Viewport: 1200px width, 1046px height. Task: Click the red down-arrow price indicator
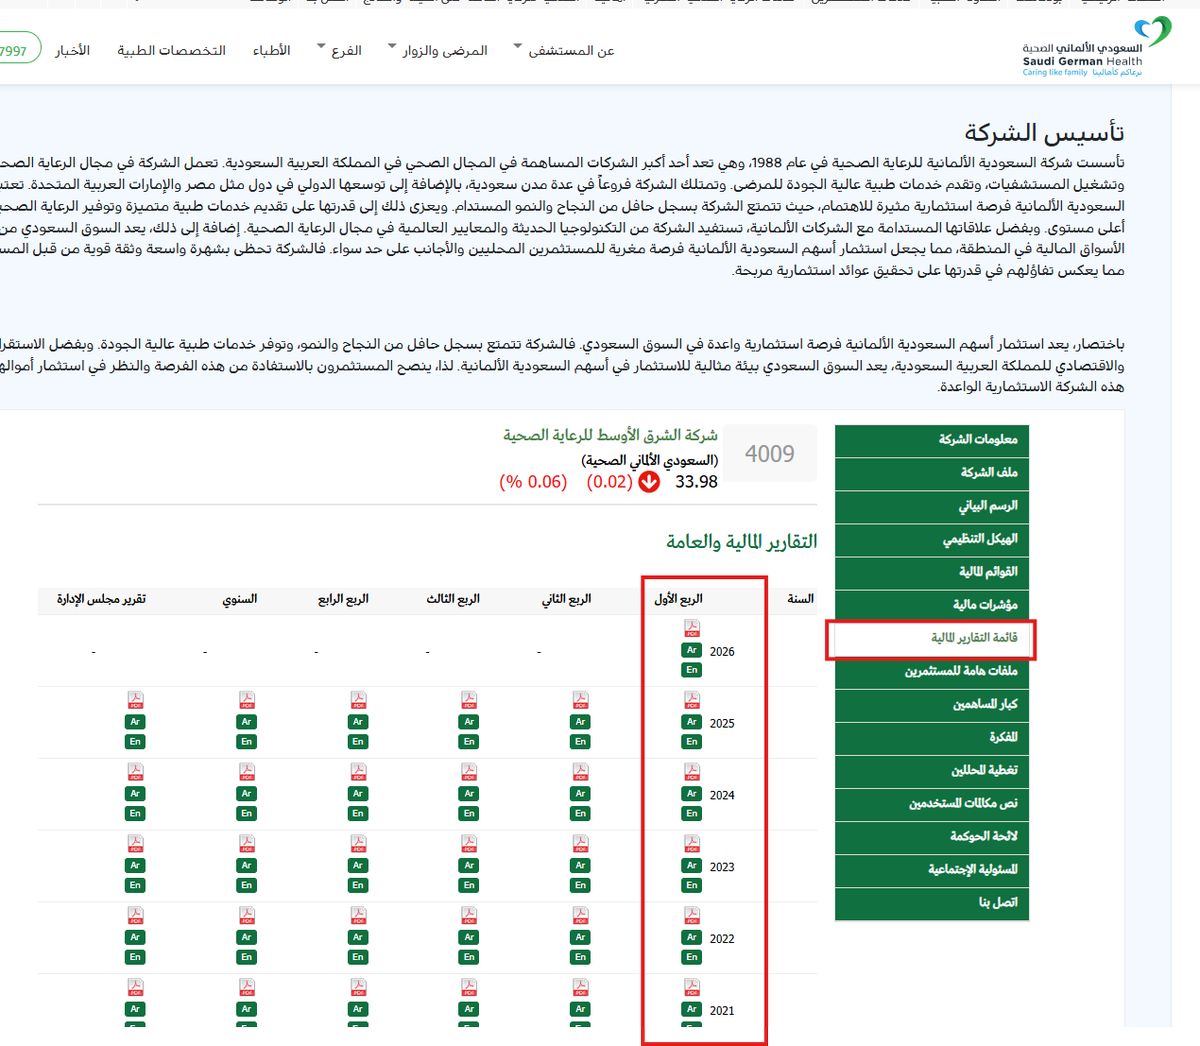click(649, 482)
